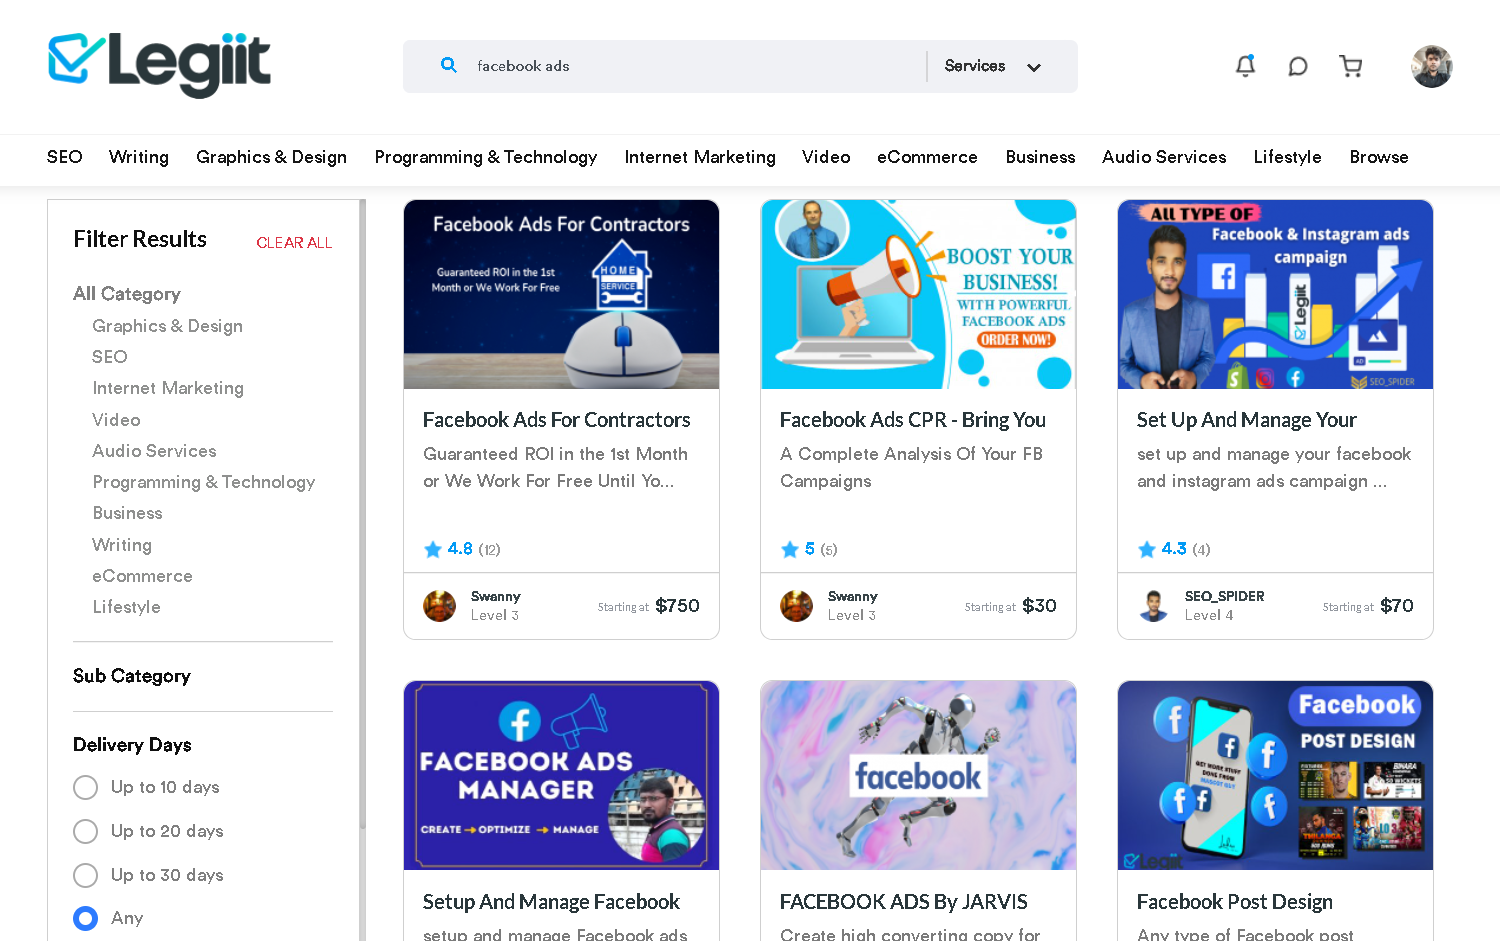Viewport: 1500px width, 941px height.
Task: Expand the All Category filter list
Action: point(127,294)
